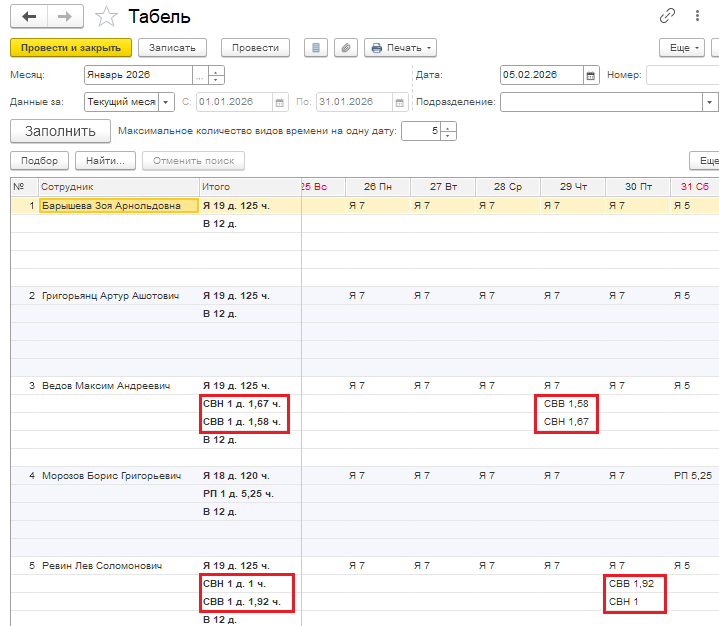Open the calendar for the start date 01.01.2026

tap(279, 102)
